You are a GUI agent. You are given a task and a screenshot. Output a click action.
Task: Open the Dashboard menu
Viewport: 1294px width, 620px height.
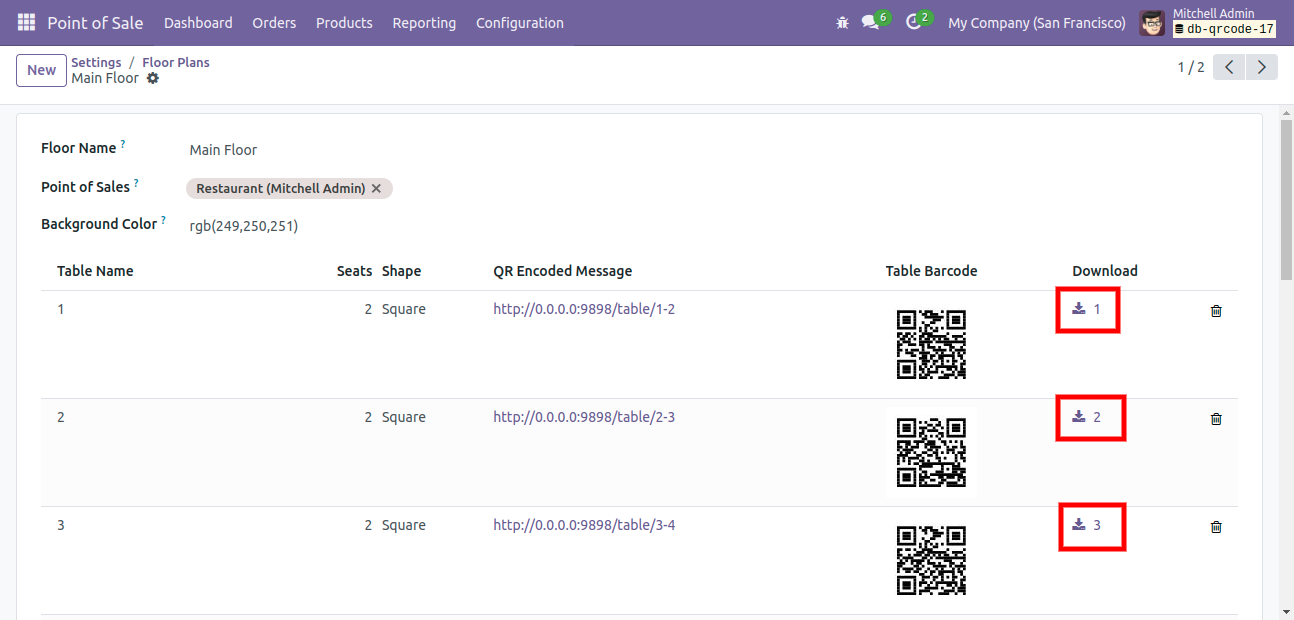pyautogui.click(x=198, y=22)
